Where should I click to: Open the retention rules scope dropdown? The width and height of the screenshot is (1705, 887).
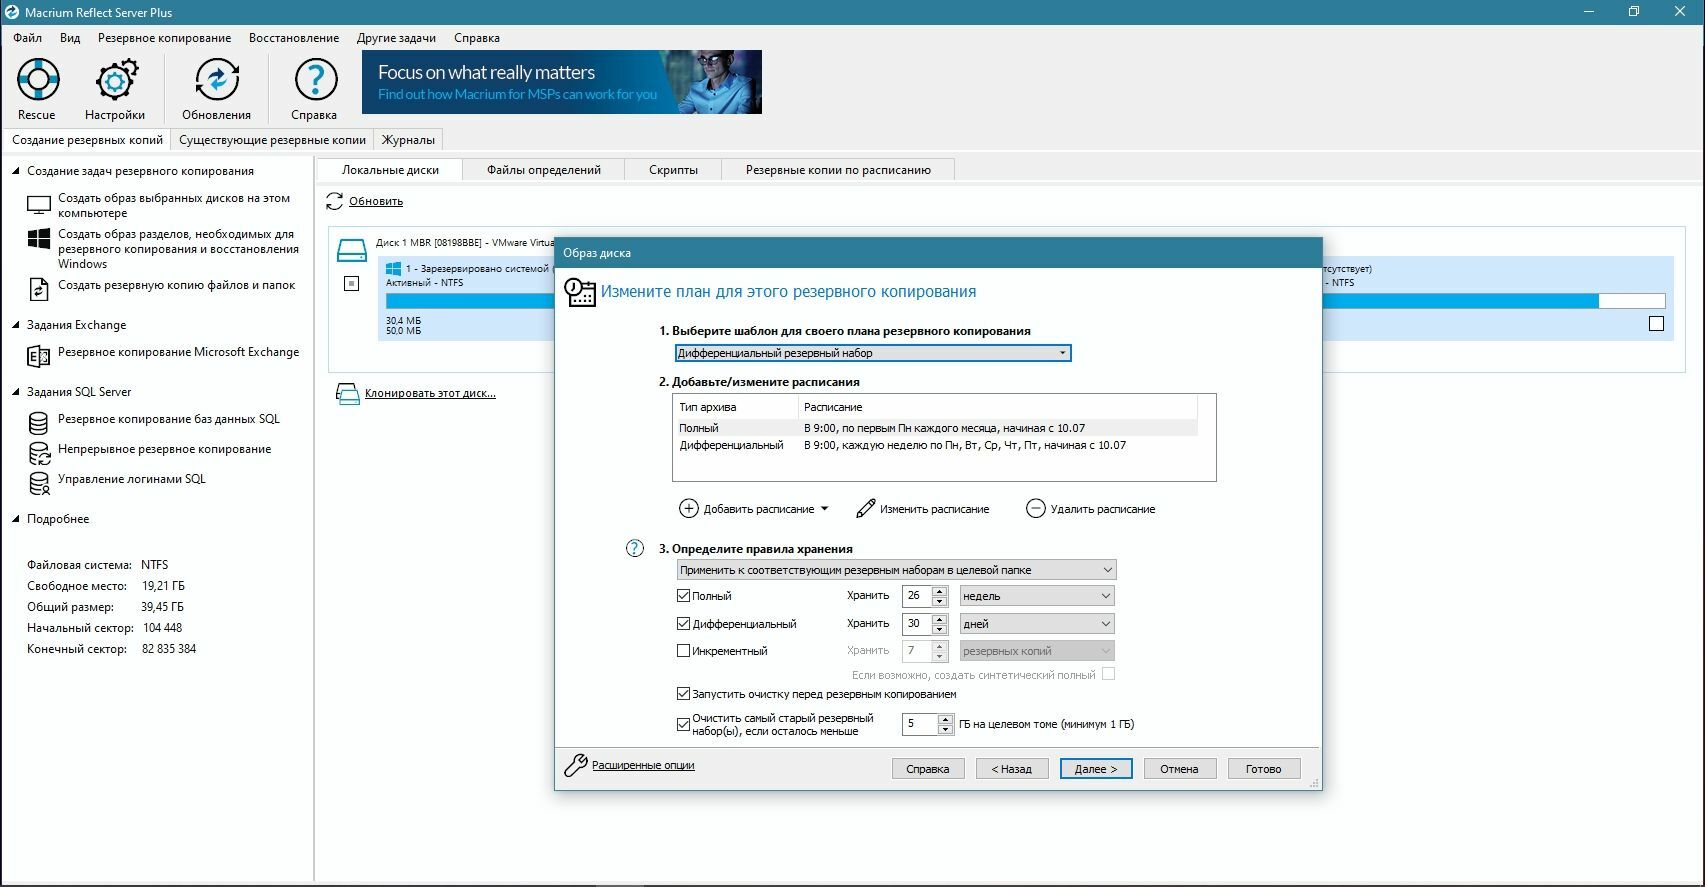[x=895, y=570]
